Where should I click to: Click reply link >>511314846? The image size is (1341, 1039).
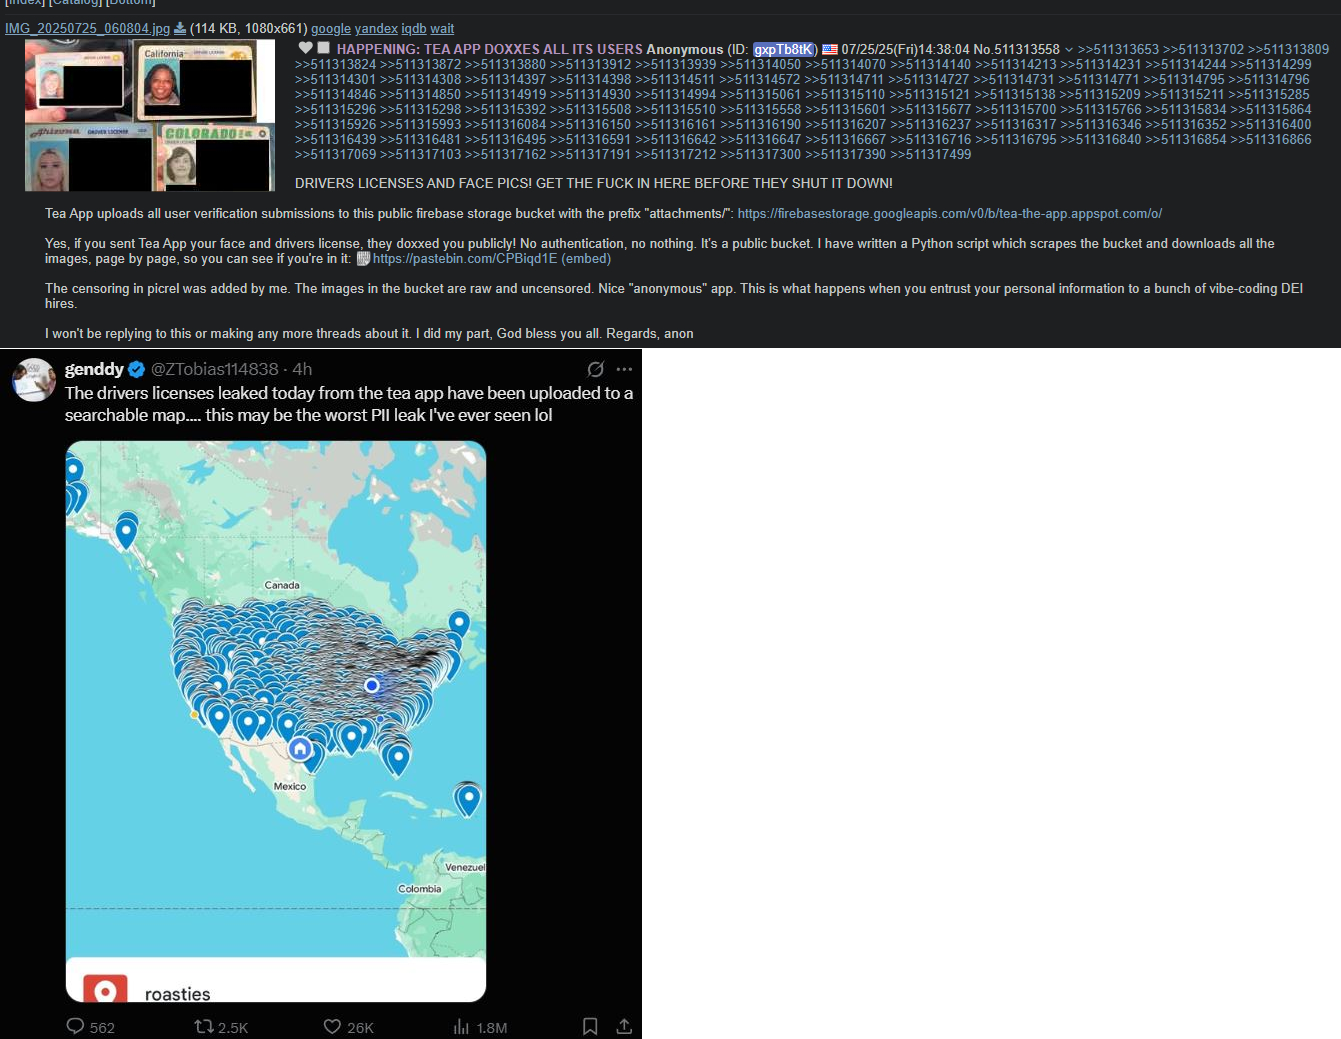click(x=336, y=94)
